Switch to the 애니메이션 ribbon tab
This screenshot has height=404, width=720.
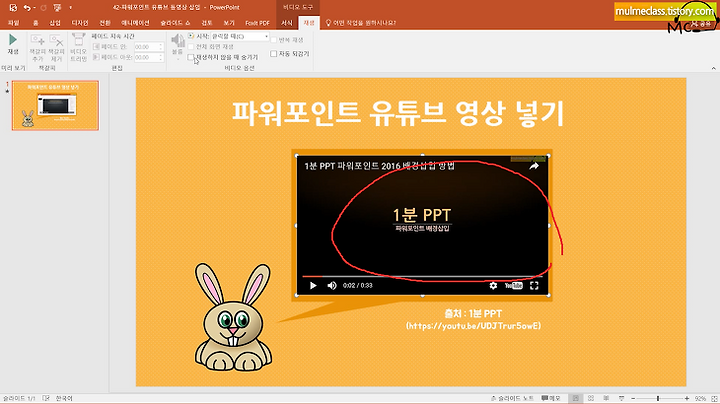point(135,22)
